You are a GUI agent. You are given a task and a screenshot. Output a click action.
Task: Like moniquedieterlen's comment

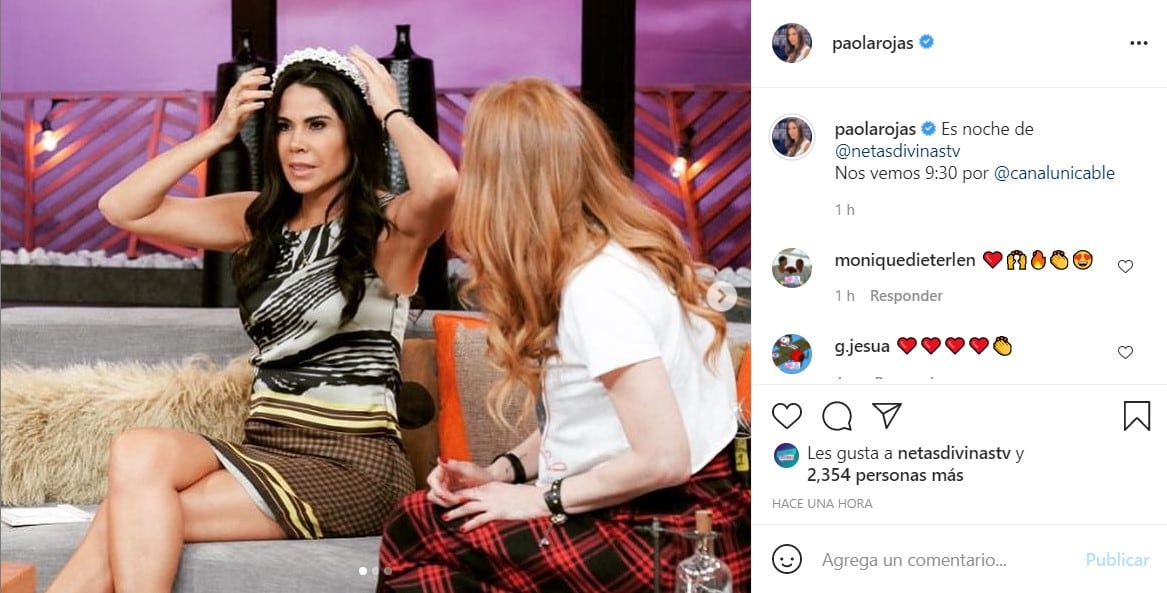click(x=1125, y=266)
